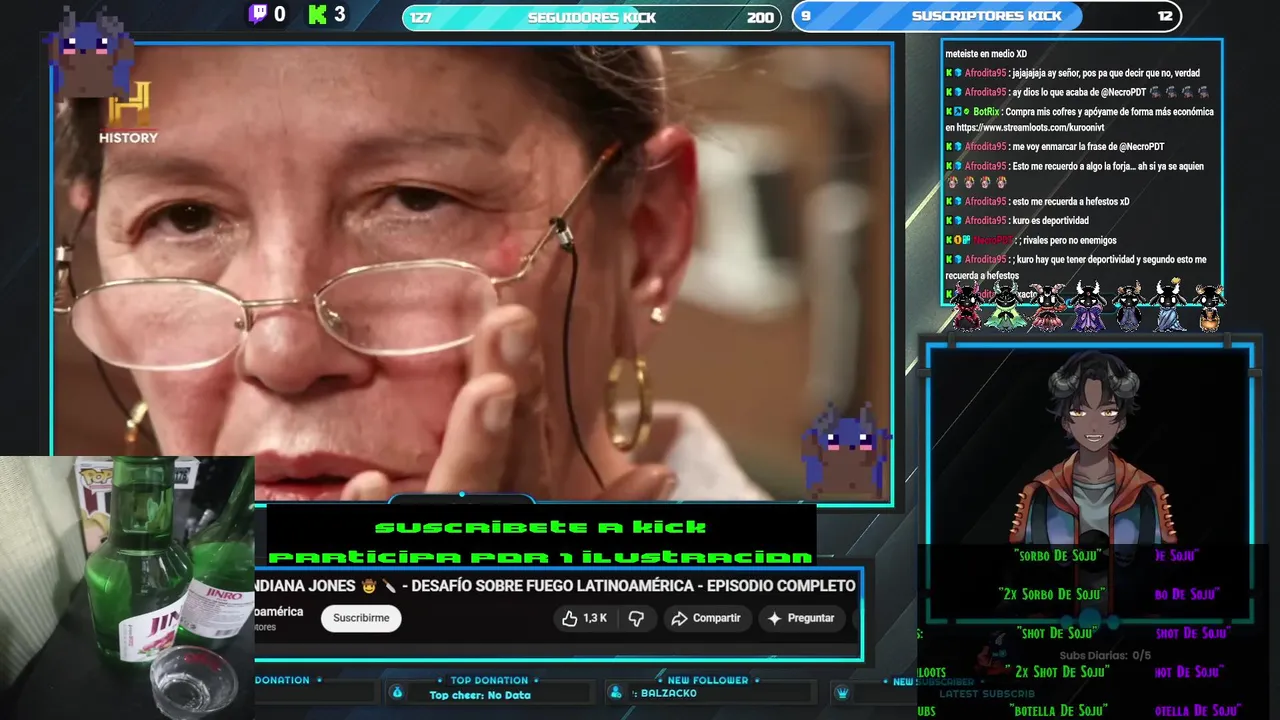The width and height of the screenshot is (1280, 720).
Task: Click the History channel logo watermark
Action: point(128,112)
